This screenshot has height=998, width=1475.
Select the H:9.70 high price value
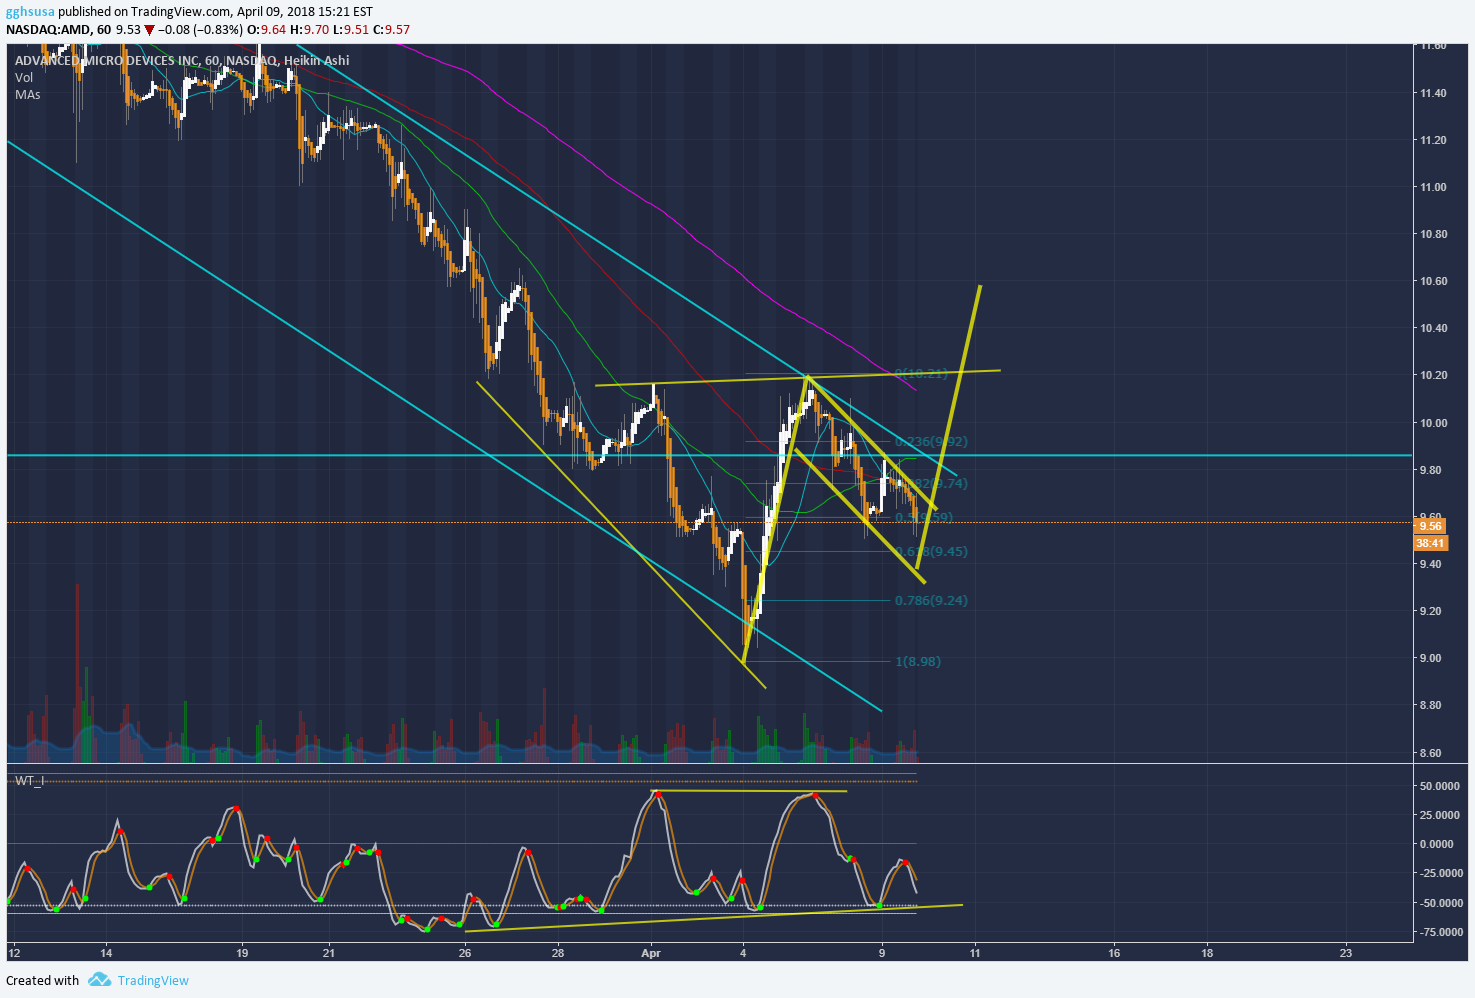[310, 29]
